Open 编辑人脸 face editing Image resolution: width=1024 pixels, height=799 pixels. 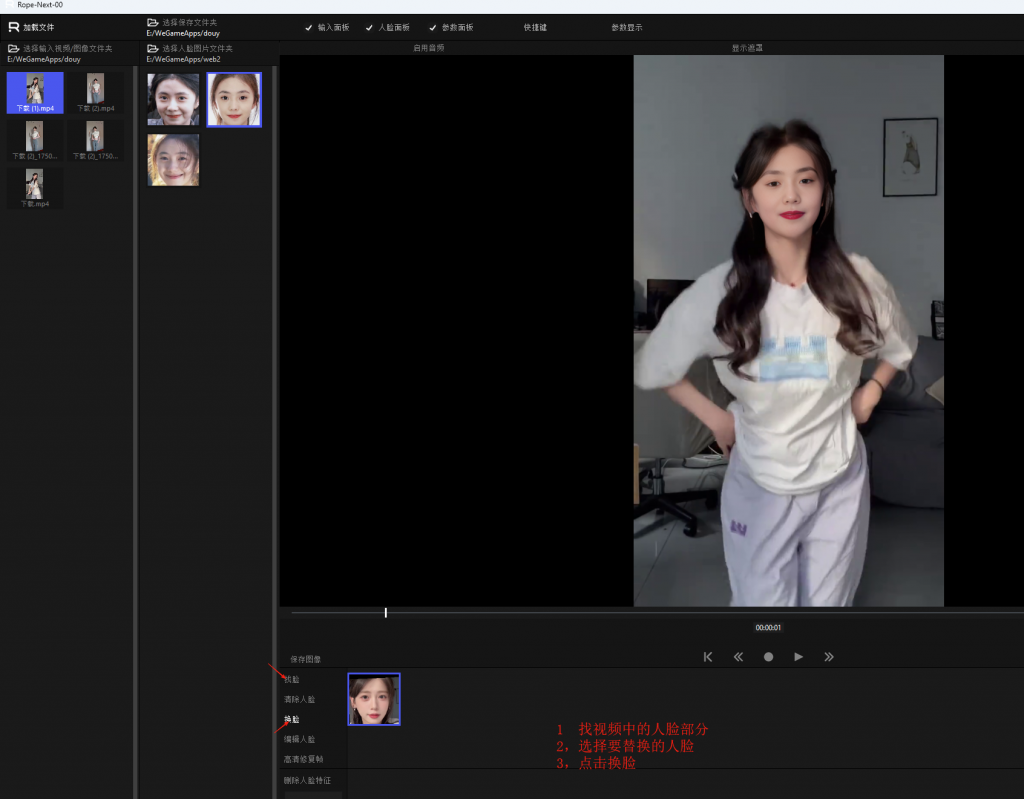(299, 739)
